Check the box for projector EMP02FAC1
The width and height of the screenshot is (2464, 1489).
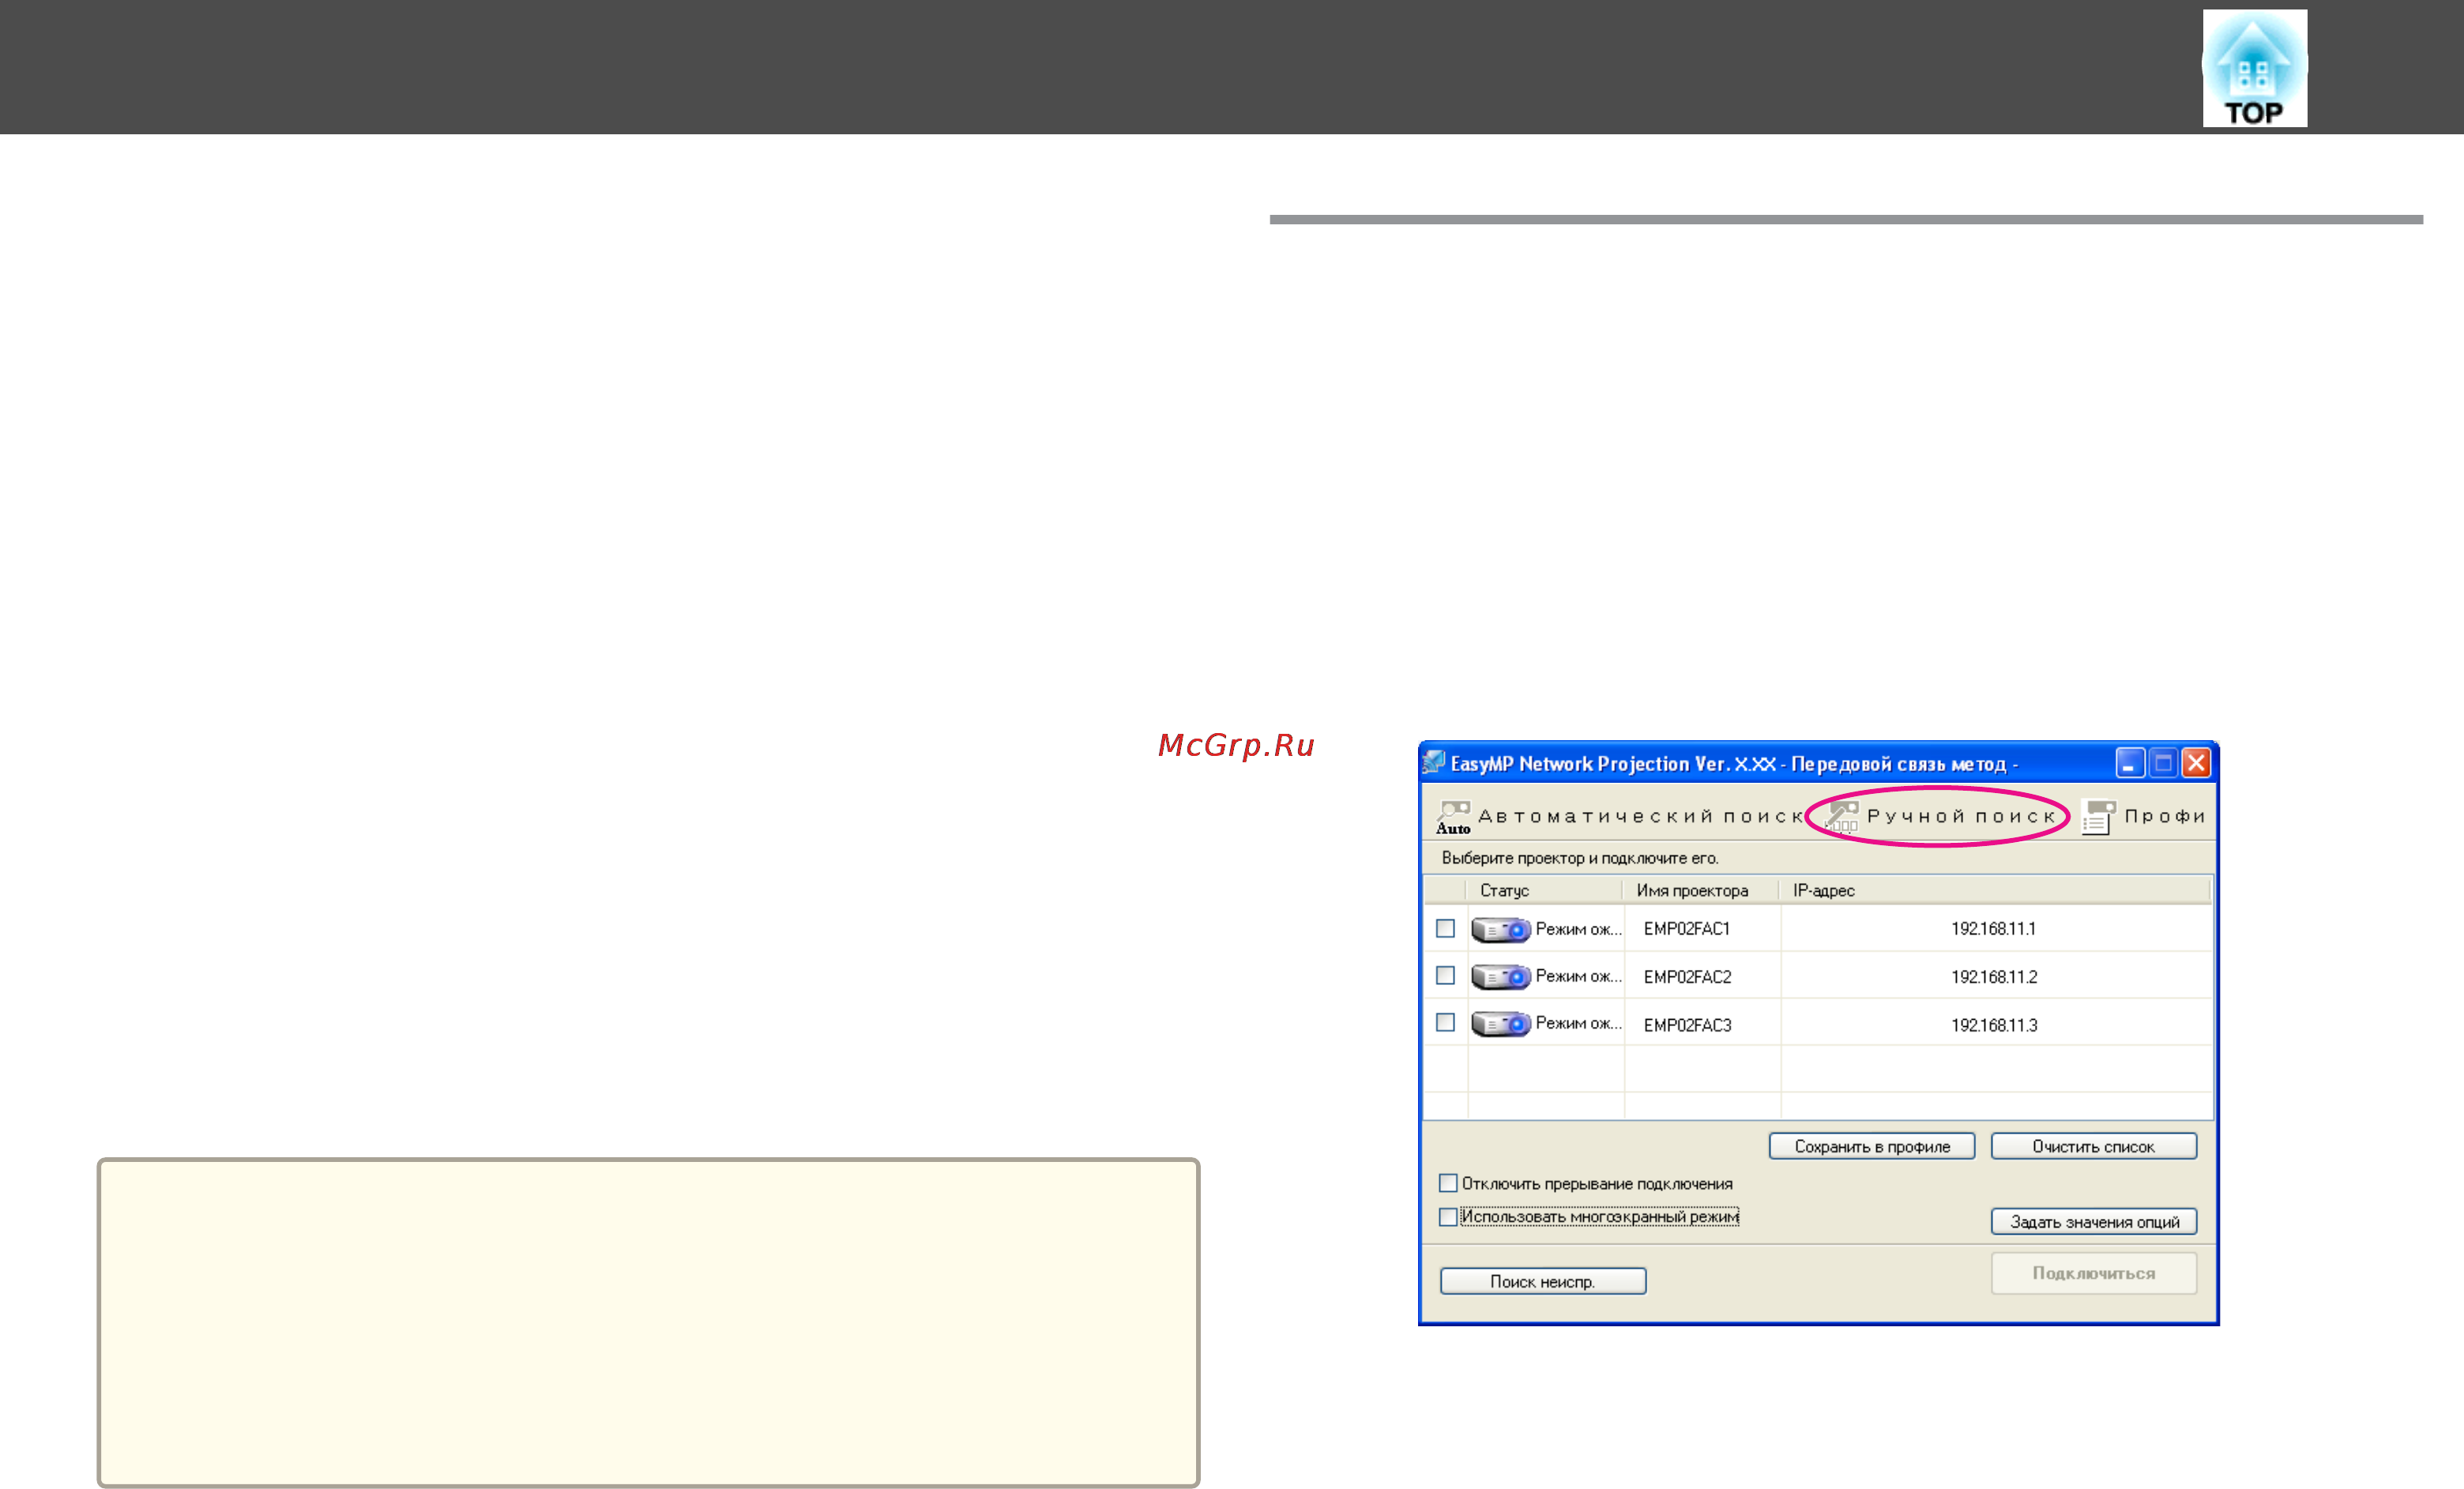pyautogui.click(x=1445, y=928)
